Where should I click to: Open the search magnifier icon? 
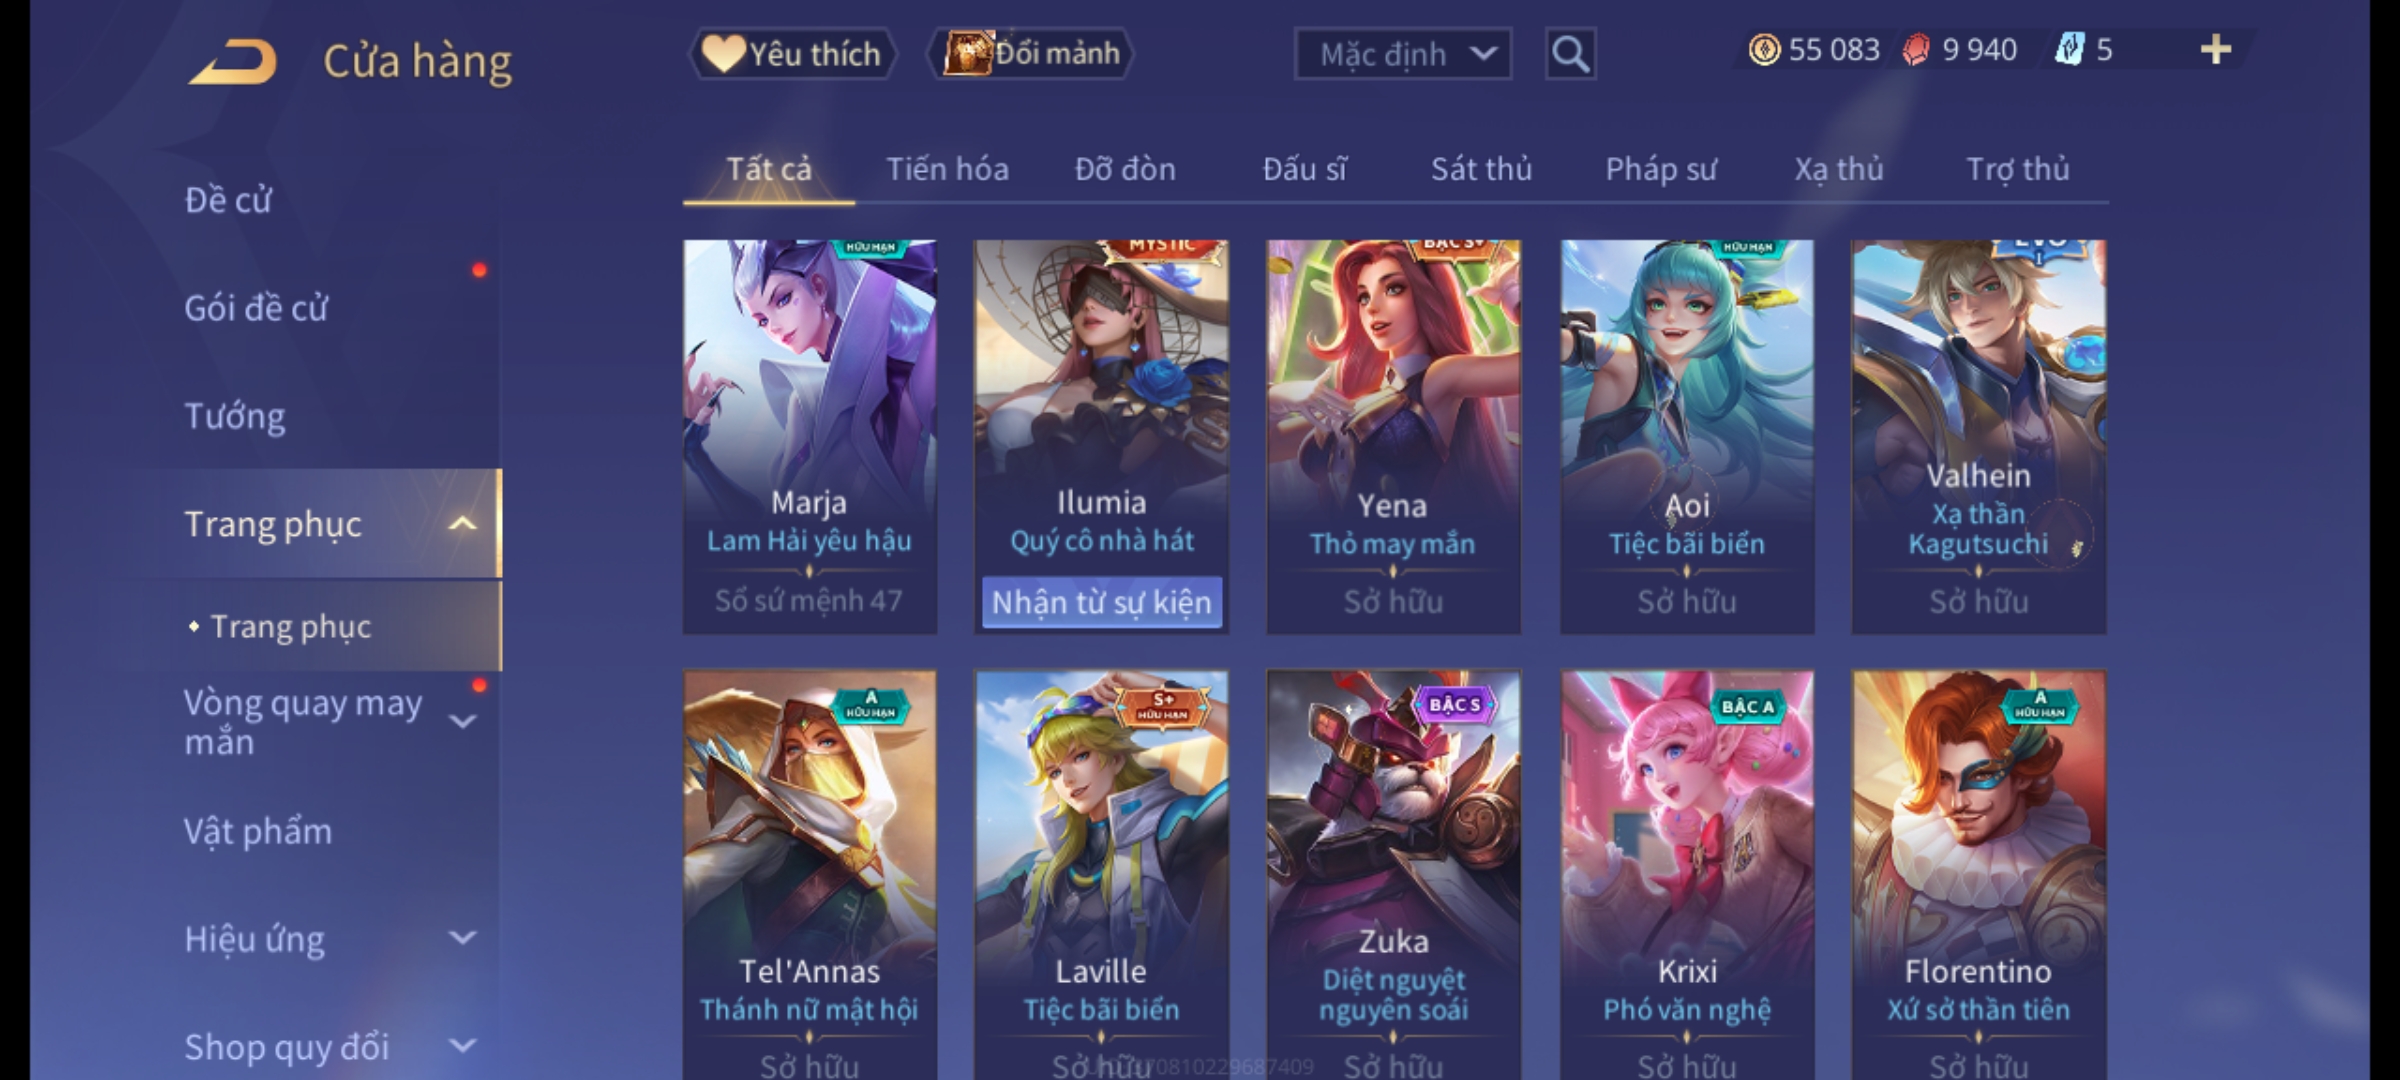[x=1570, y=54]
